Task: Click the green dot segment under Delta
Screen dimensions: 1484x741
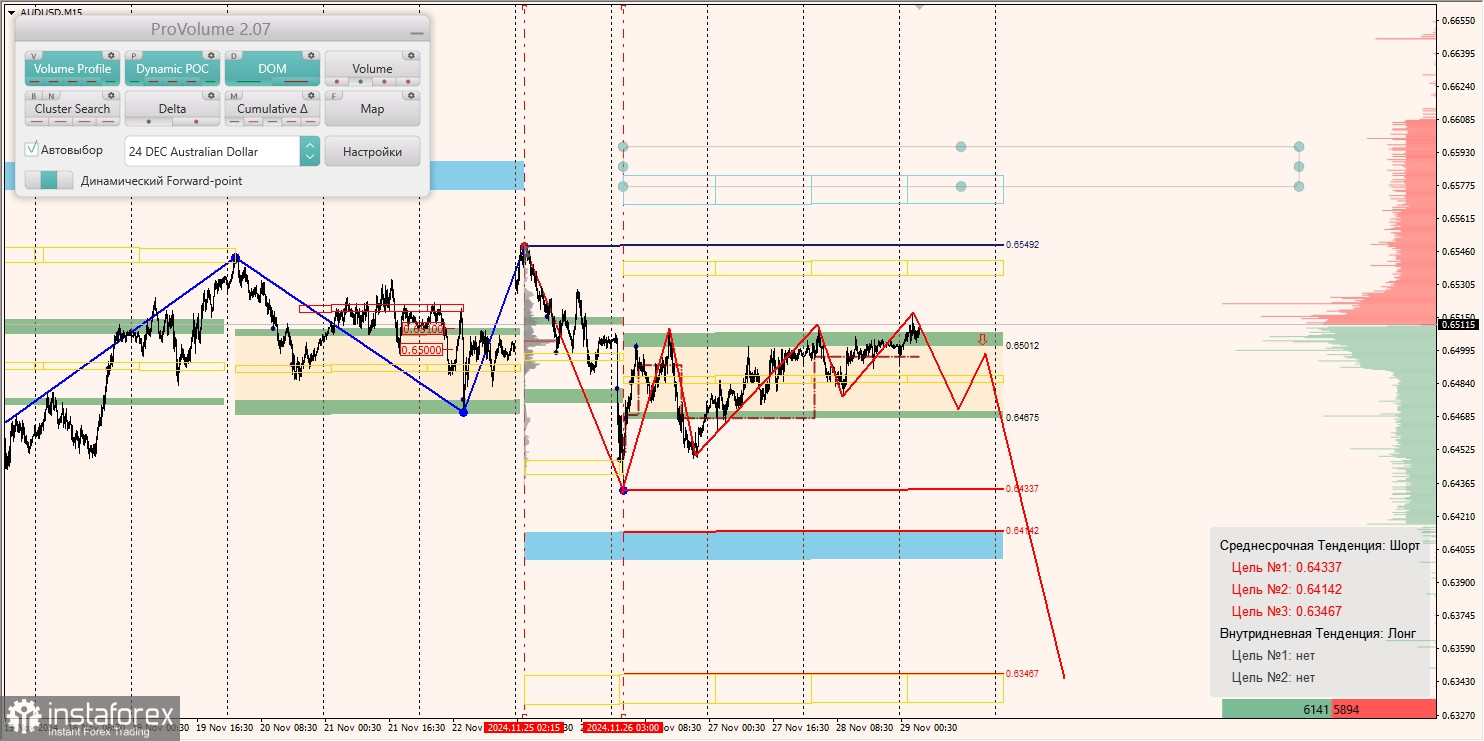Action: click(x=149, y=121)
